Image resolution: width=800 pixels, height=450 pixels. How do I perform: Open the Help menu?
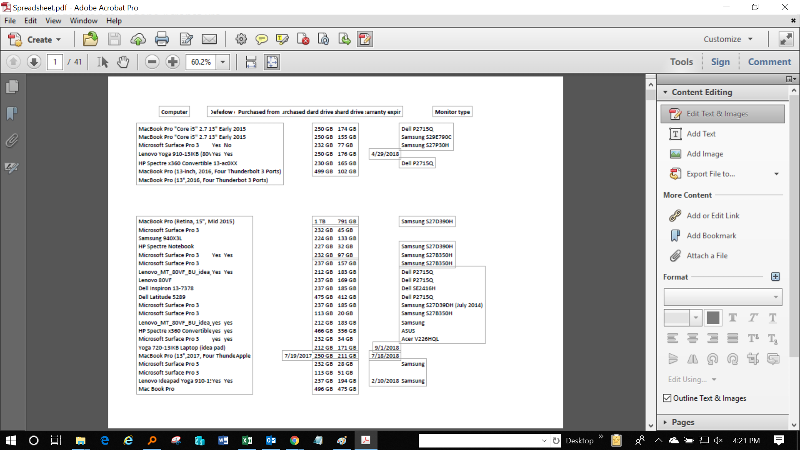point(114,21)
